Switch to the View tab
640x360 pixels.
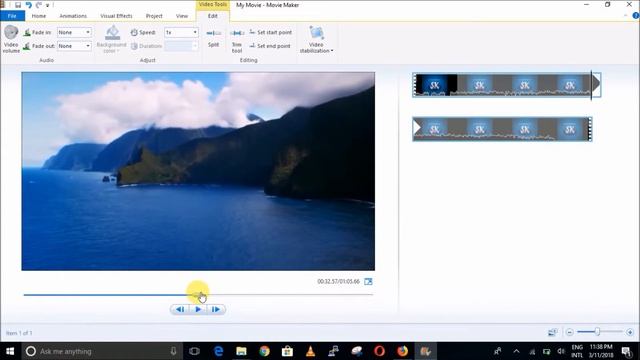click(x=182, y=16)
